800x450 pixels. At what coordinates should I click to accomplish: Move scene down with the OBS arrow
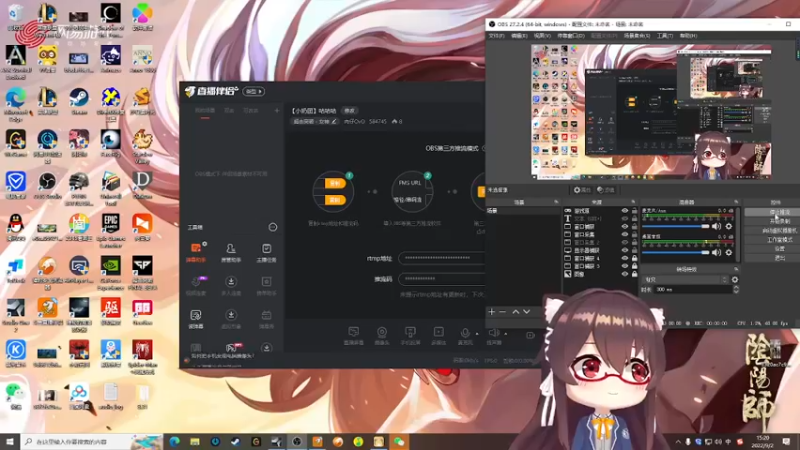pyautogui.click(x=527, y=311)
